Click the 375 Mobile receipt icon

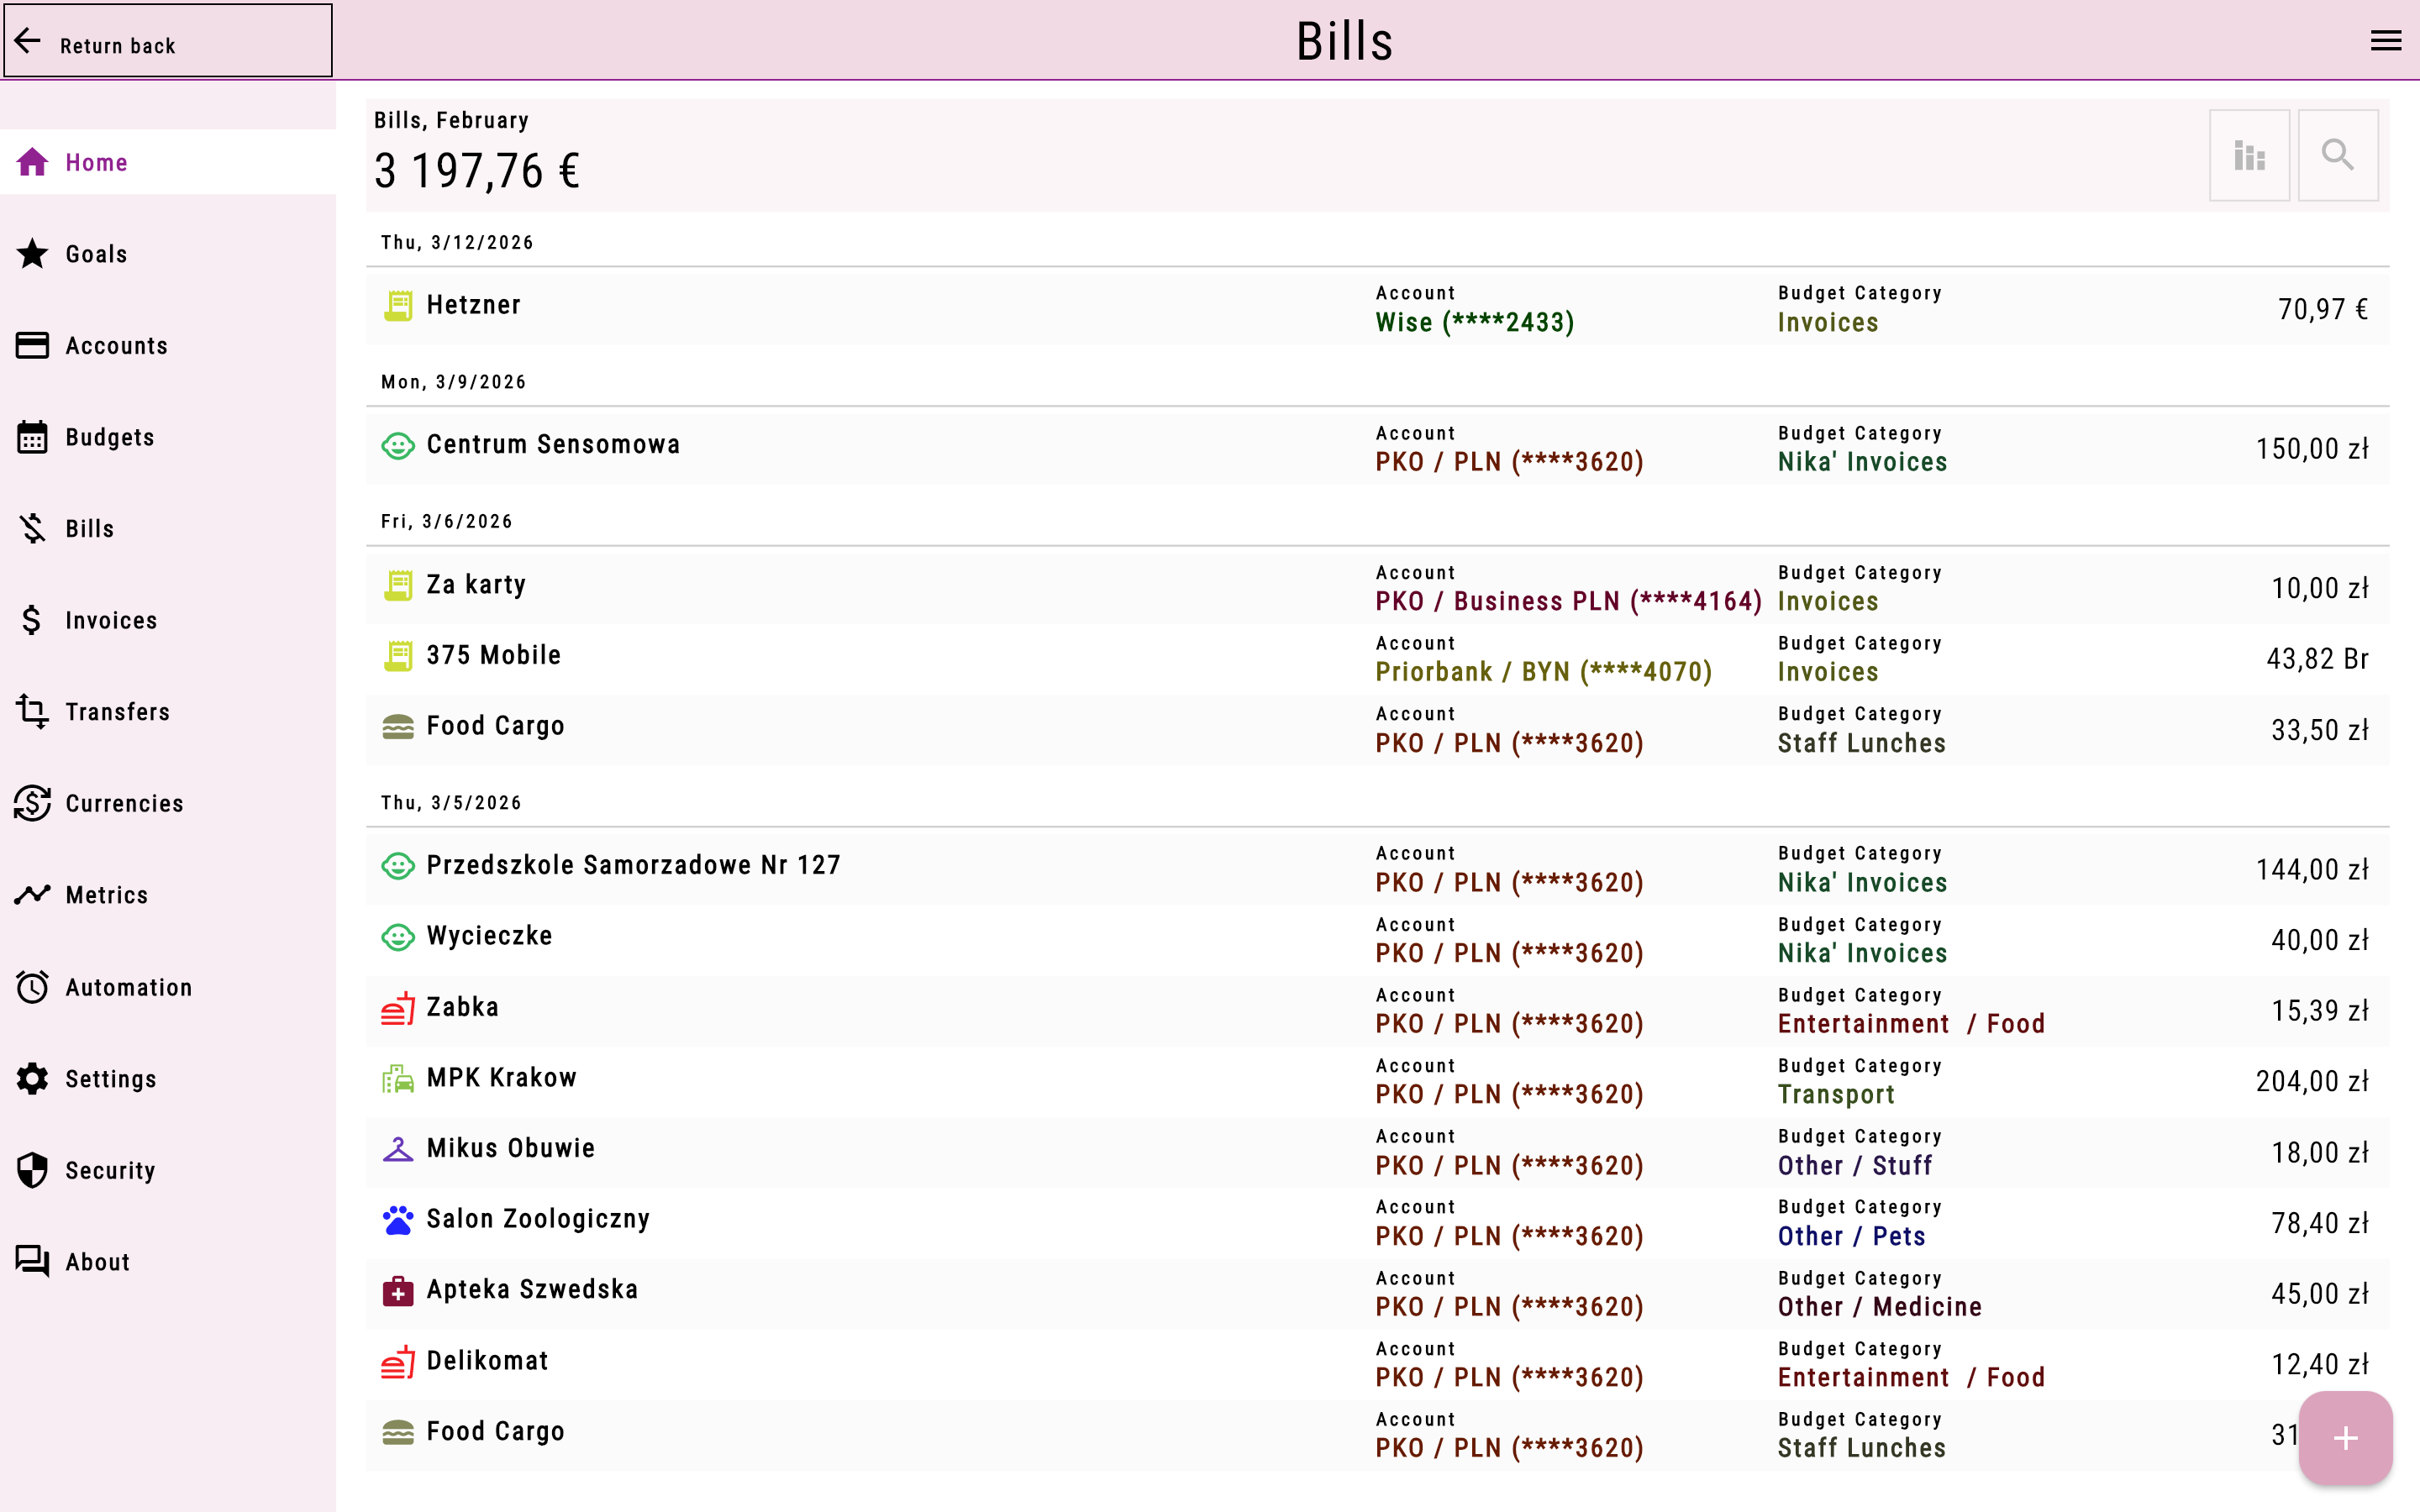tap(398, 656)
